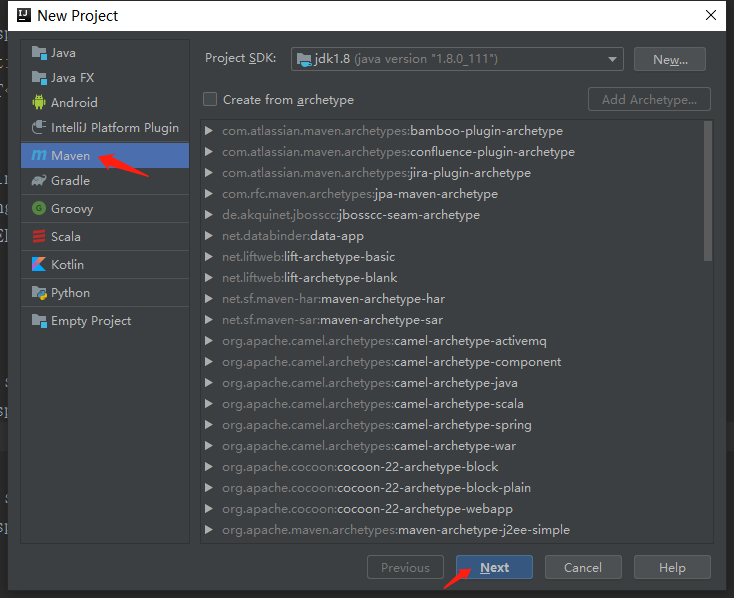Viewport: 734px width, 598px height.
Task: Select the Python entry label
Action: (70, 293)
